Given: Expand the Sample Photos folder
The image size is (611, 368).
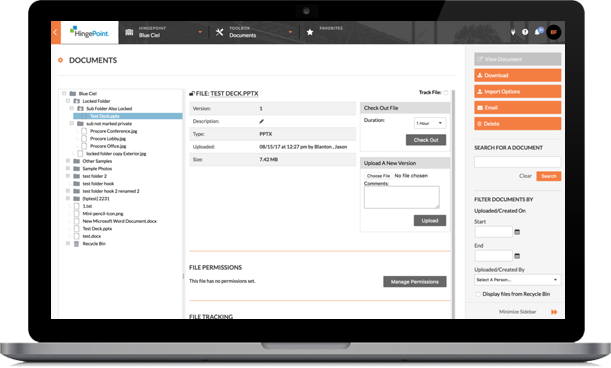Looking at the screenshot, I should [x=68, y=168].
